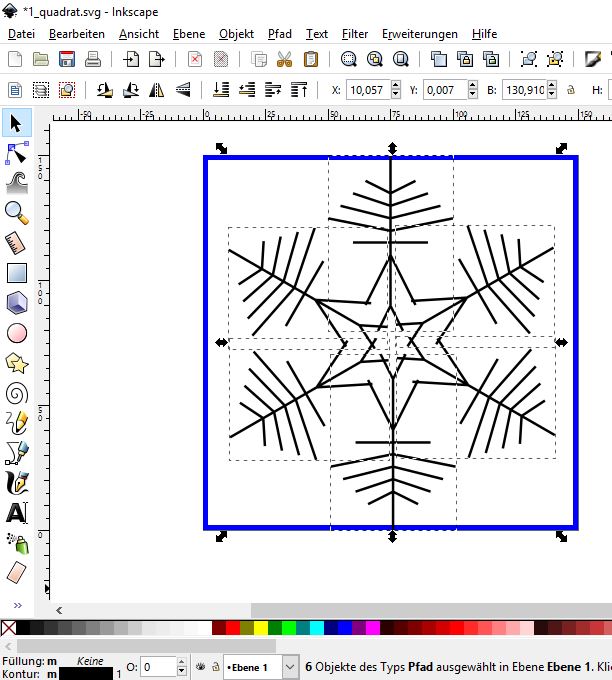Image resolution: width=612 pixels, height=680 pixels.
Task: Toggle current layer lock
Action: [216, 667]
